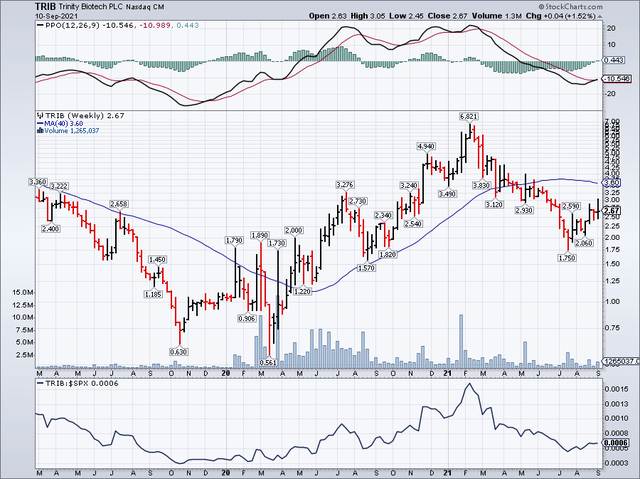Screen dimensions: 640x479
Task: Click the 2.540 price label
Action: click(413, 224)
